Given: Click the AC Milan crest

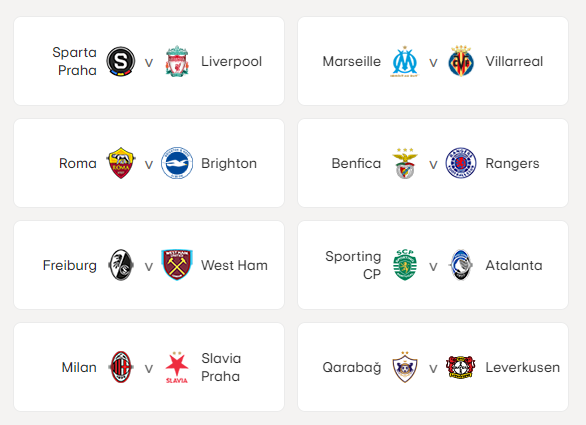Looking at the screenshot, I should coord(120,367).
